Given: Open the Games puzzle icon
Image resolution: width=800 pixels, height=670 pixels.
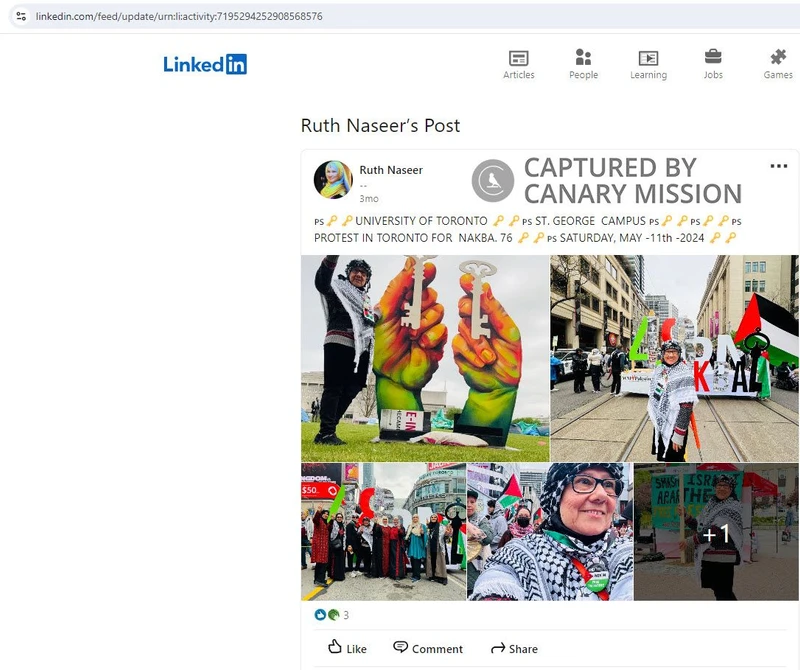Looking at the screenshot, I should coord(778,57).
